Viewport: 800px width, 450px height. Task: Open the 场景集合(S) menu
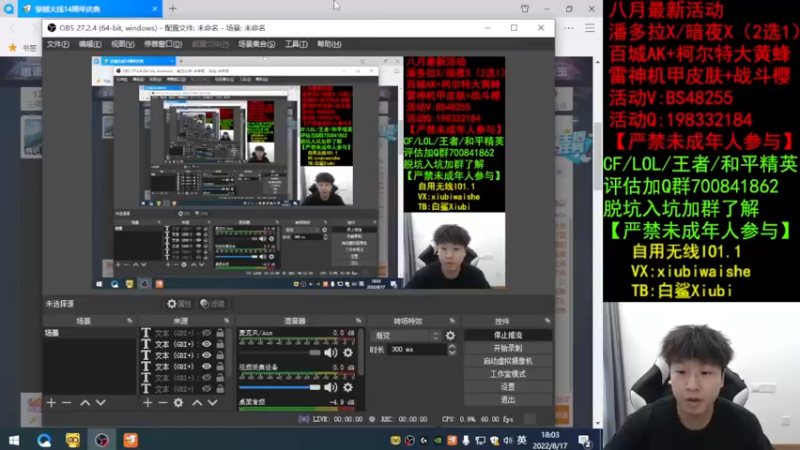(256, 44)
